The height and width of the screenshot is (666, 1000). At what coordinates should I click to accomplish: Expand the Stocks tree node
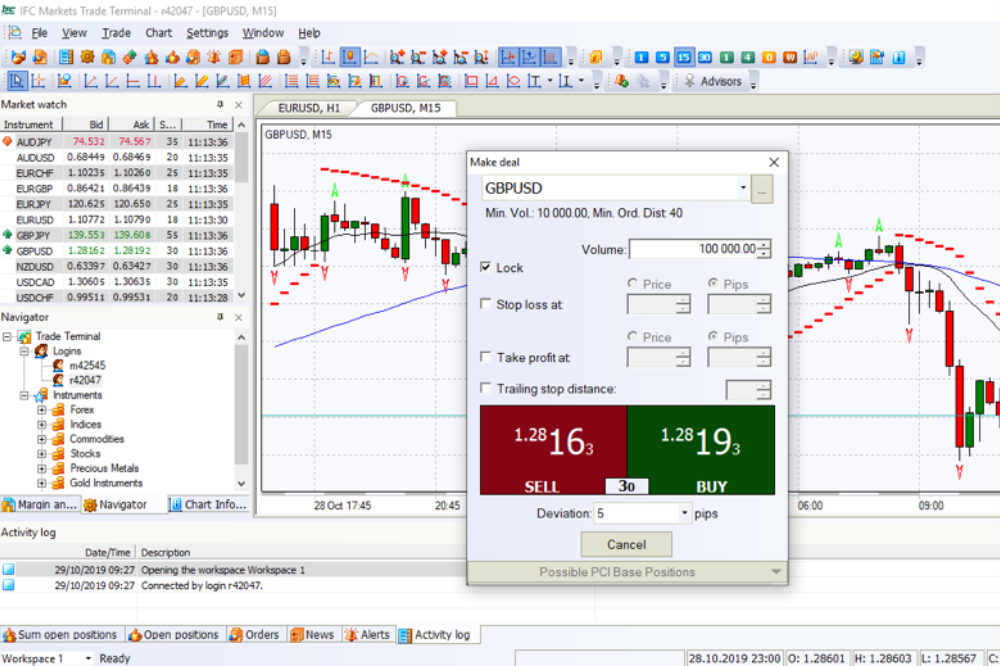(x=41, y=454)
